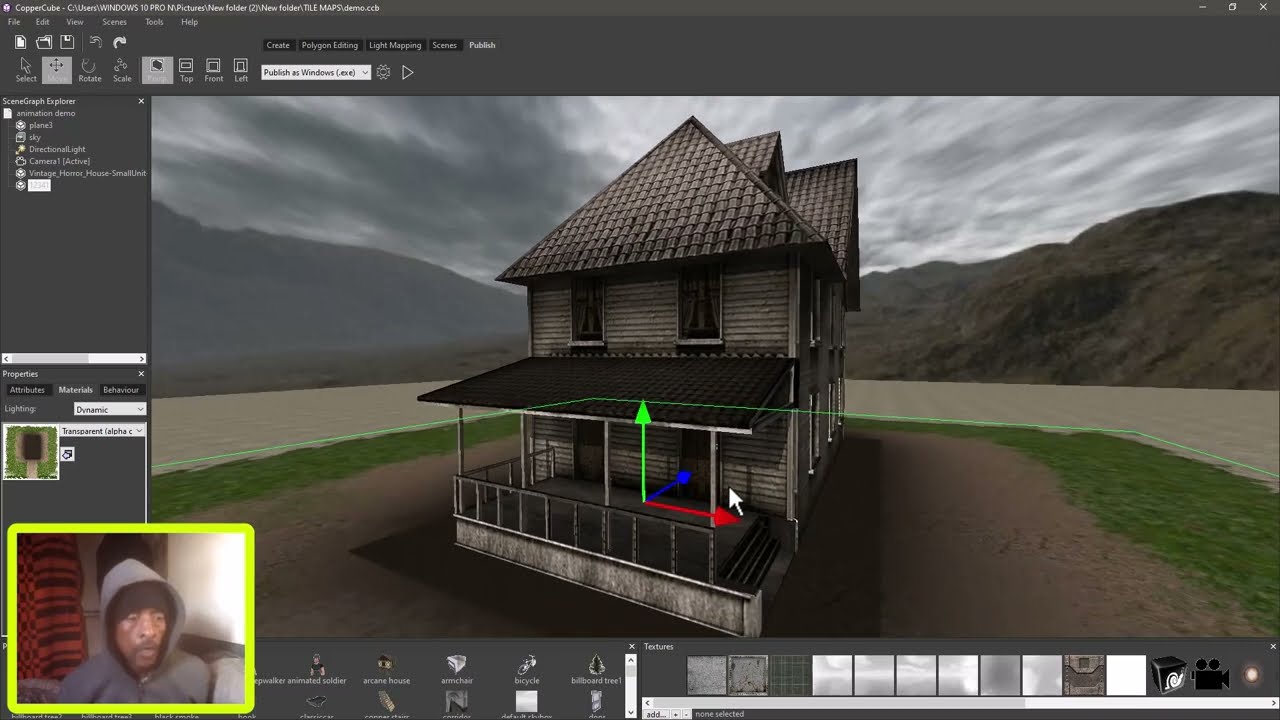
Task: Open the Help menu
Action: pyautogui.click(x=189, y=22)
